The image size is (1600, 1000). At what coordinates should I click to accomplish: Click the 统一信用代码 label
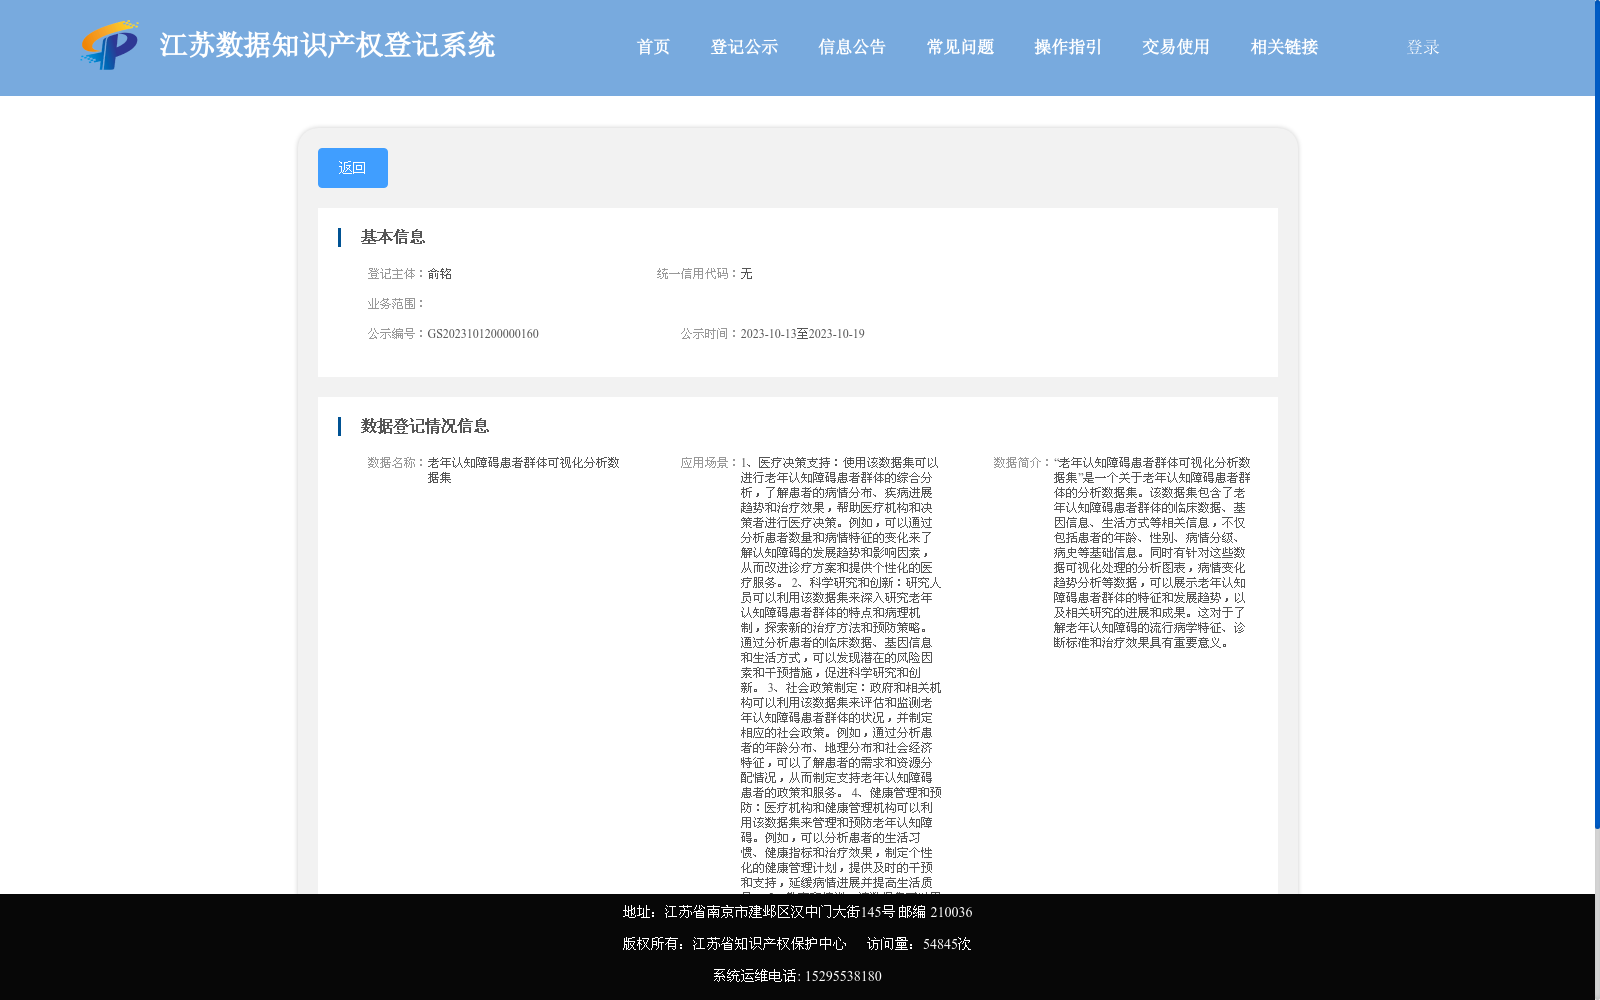[698, 274]
